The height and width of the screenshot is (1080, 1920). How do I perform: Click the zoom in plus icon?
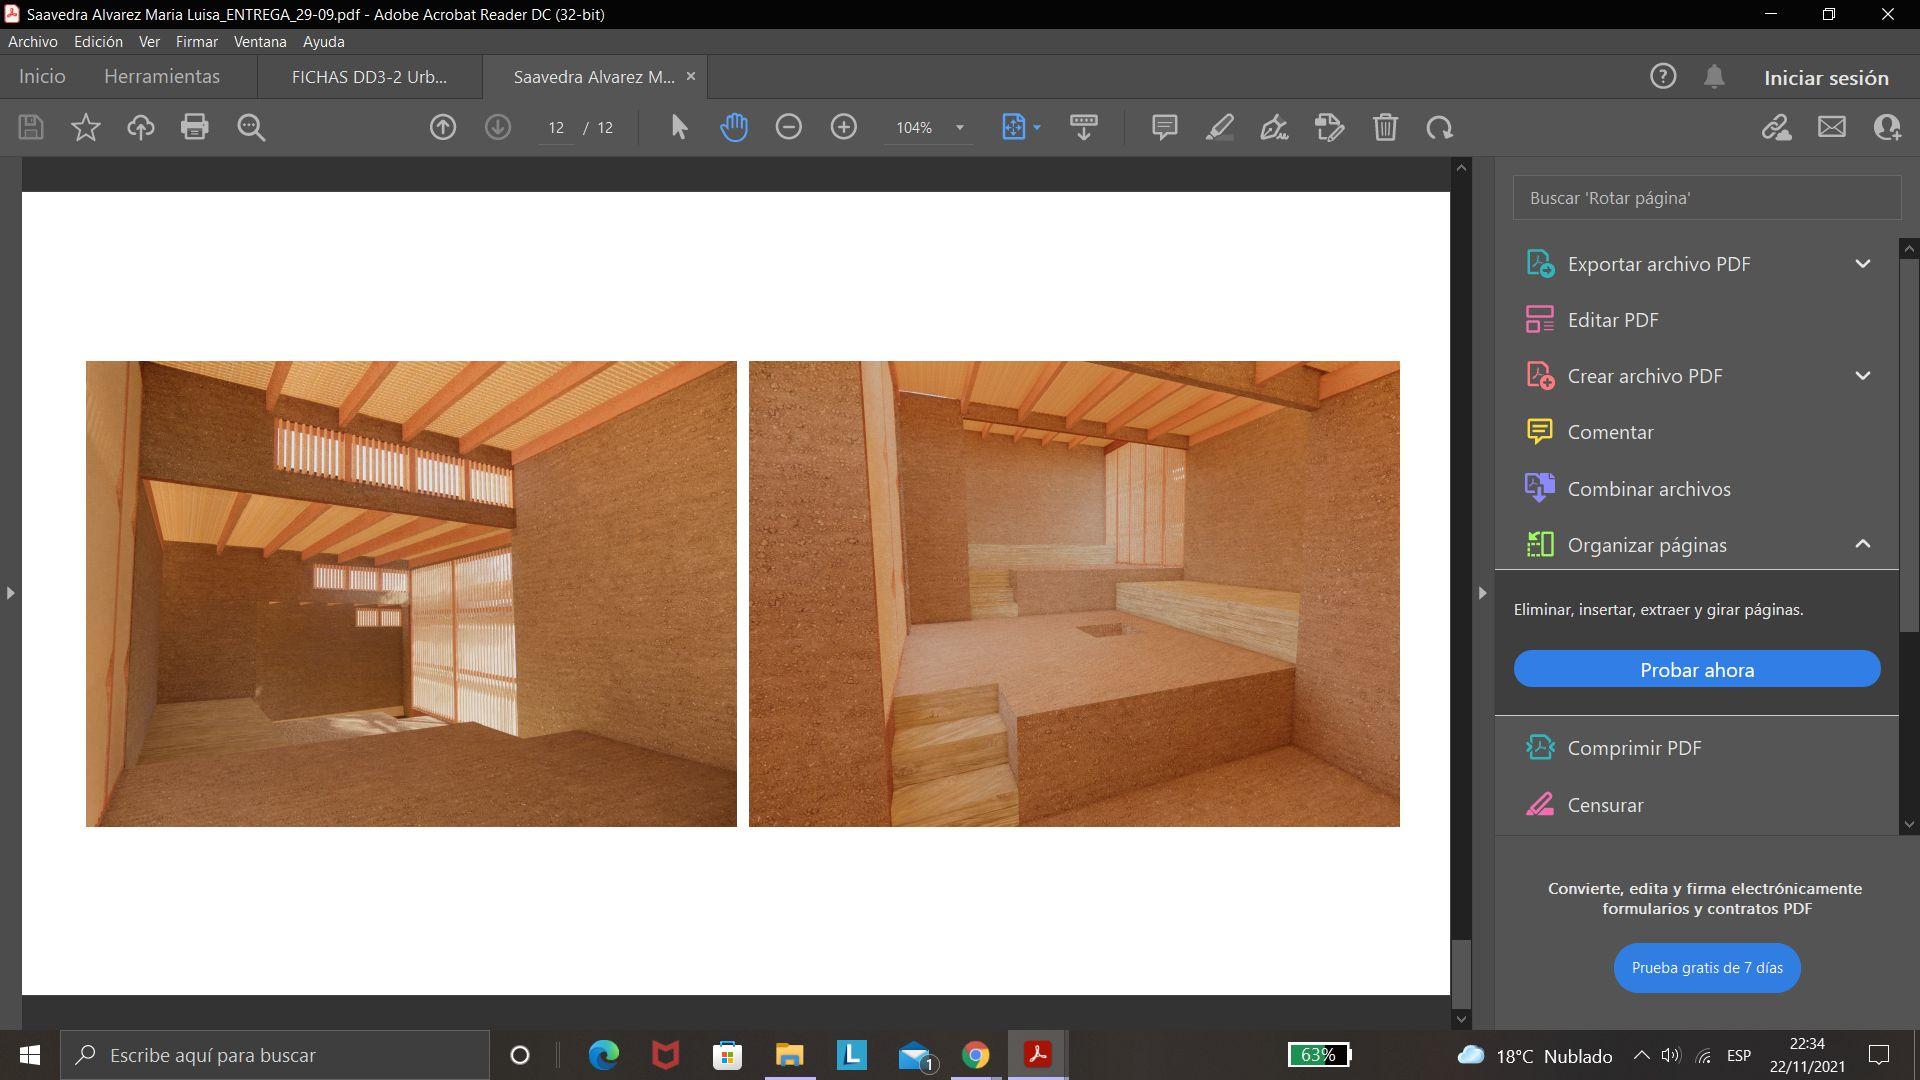[843, 127]
